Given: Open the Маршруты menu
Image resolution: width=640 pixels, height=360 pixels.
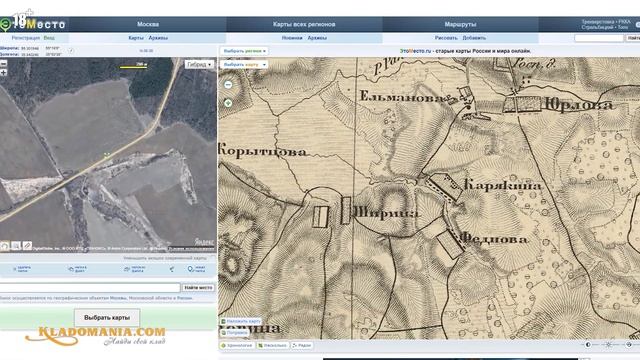Looking at the screenshot, I should tap(460, 24).
